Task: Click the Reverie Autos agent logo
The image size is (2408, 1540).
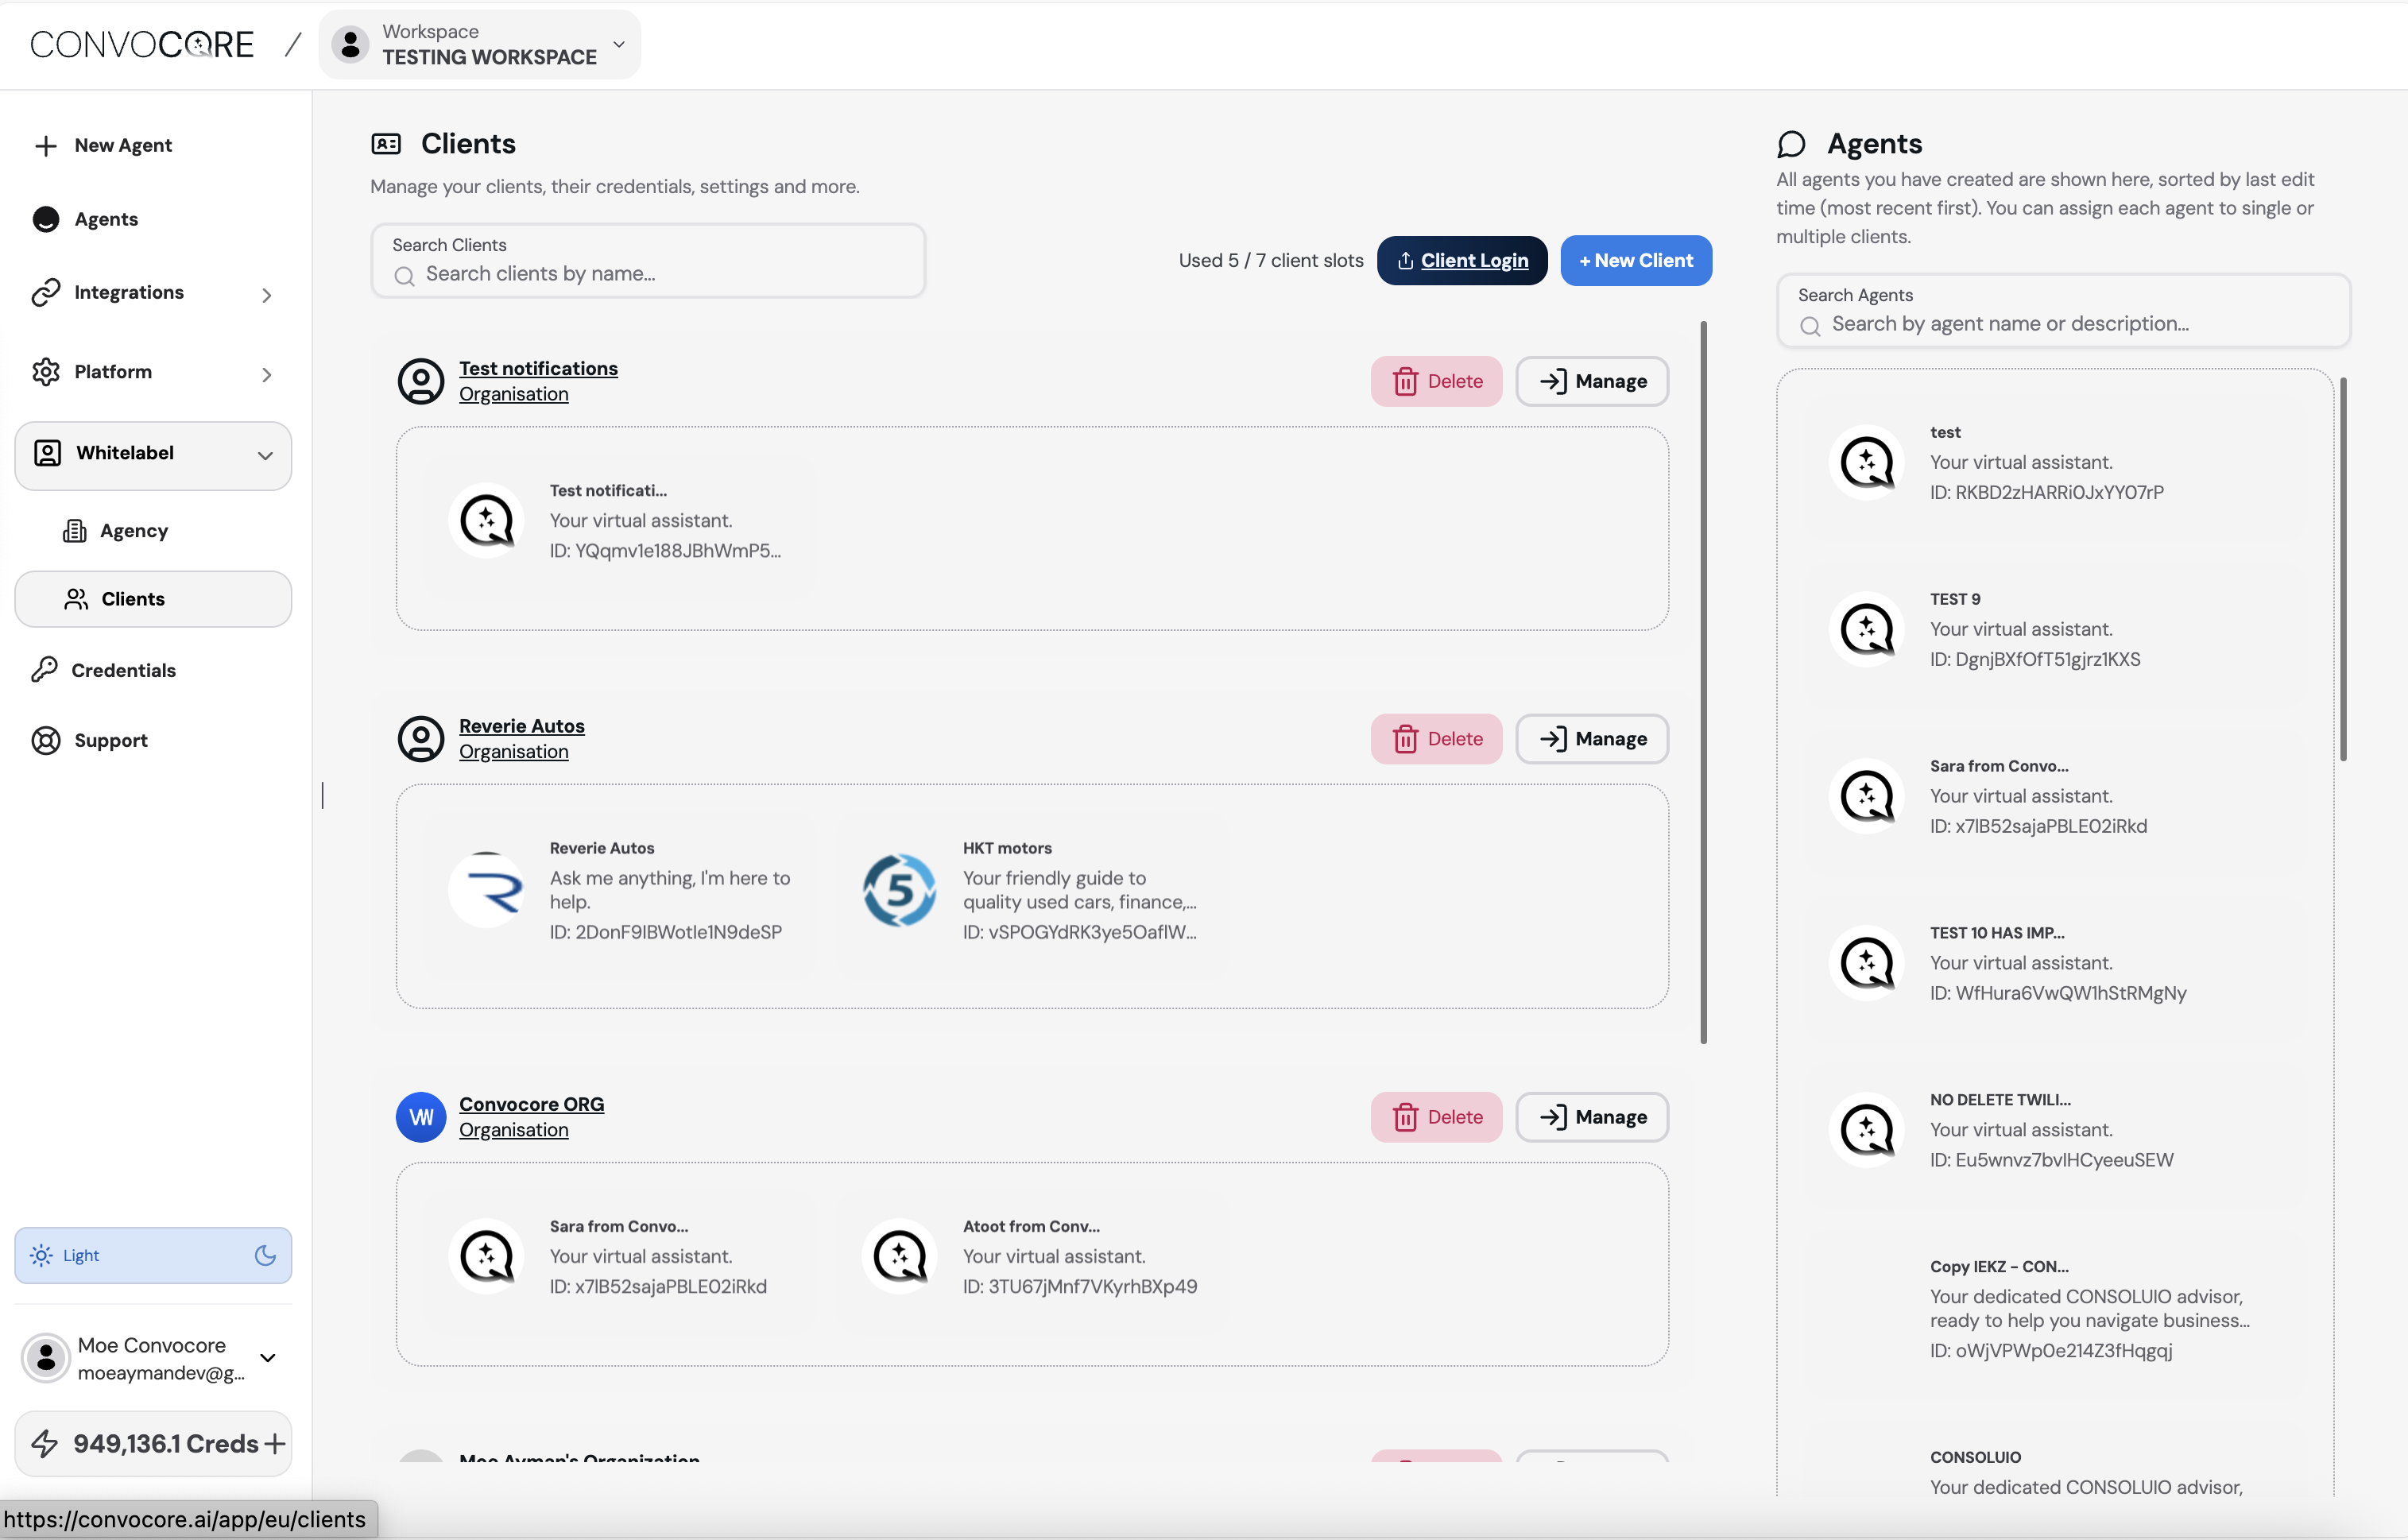Action: pyautogui.click(x=487, y=889)
